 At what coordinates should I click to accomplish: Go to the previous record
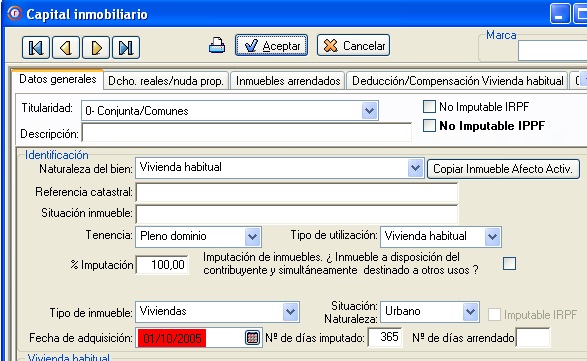click(66, 48)
